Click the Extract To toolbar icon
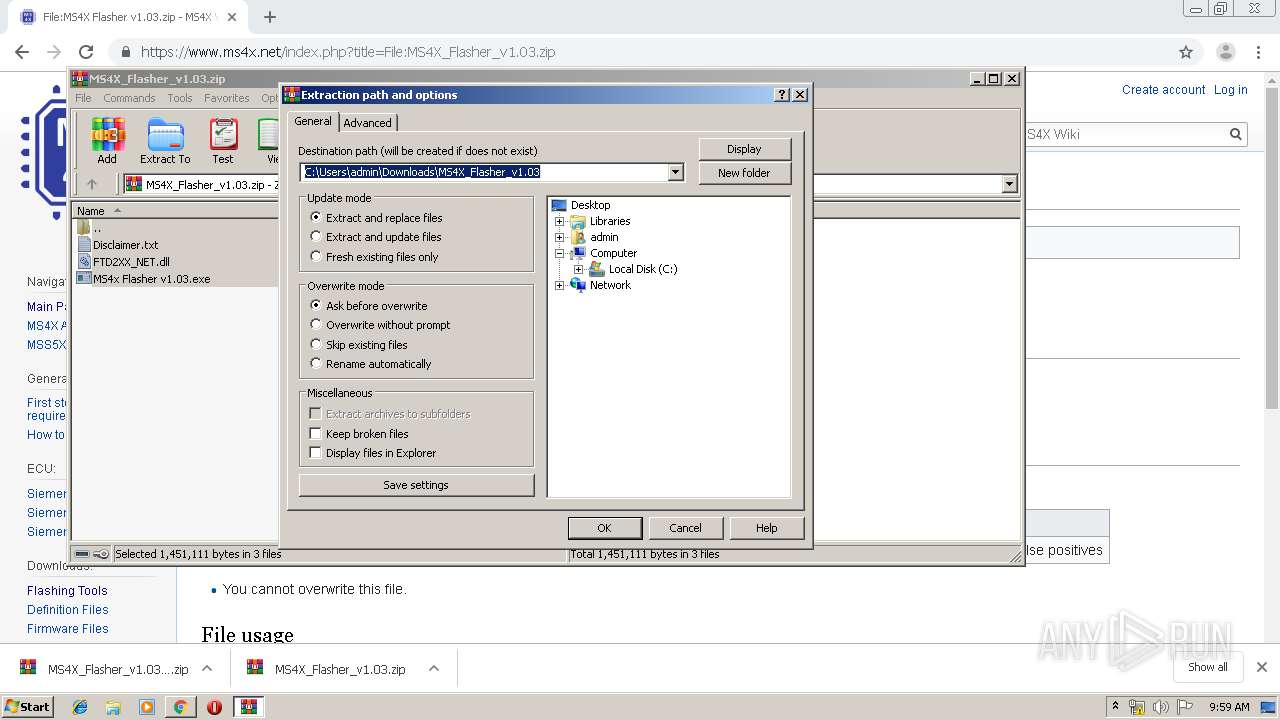The height and width of the screenshot is (720, 1280). pyautogui.click(x=165, y=141)
